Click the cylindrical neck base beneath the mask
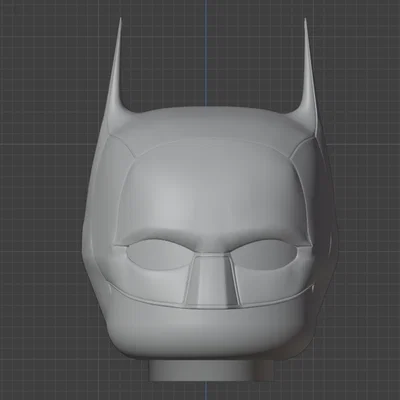 click(211, 371)
